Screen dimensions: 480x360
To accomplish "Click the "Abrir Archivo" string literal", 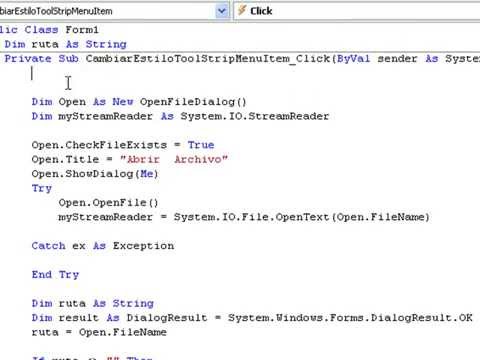I will click(174, 159).
